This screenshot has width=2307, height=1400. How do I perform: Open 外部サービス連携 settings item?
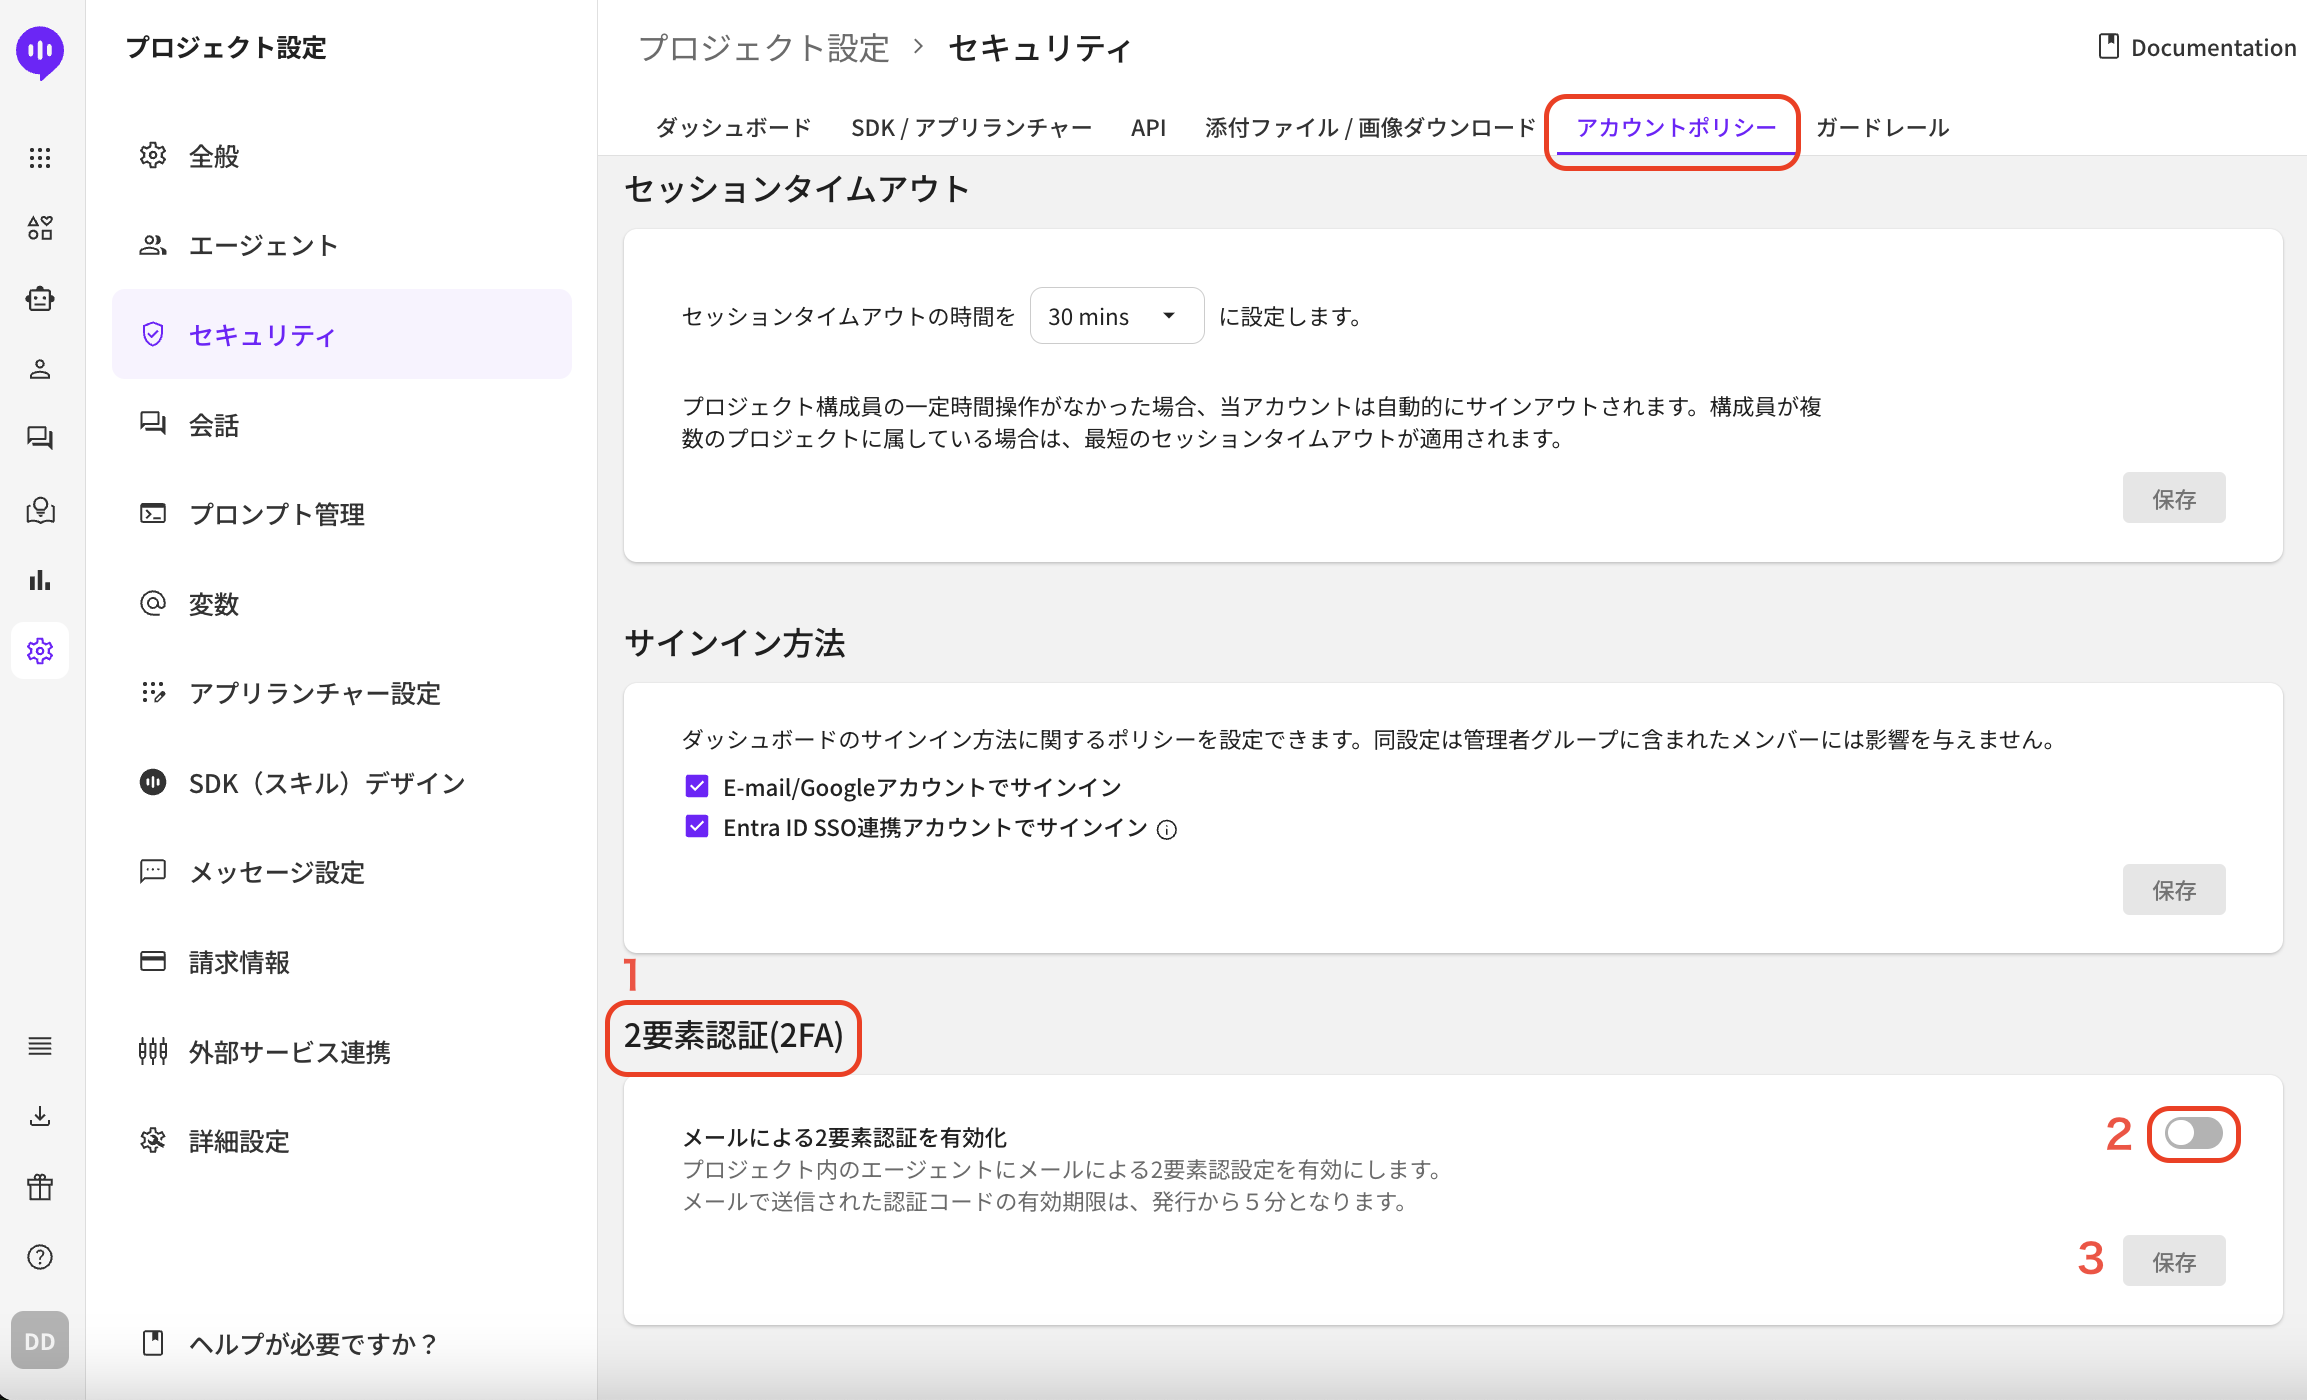pos(289,1052)
